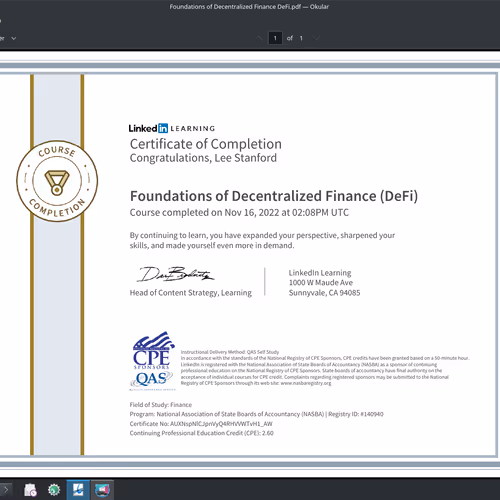Image resolution: width=500 pixels, height=500 pixels.
Task: Click 'Instructional Delivery Method: QAS Self Study' text
Action: coord(230,352)
